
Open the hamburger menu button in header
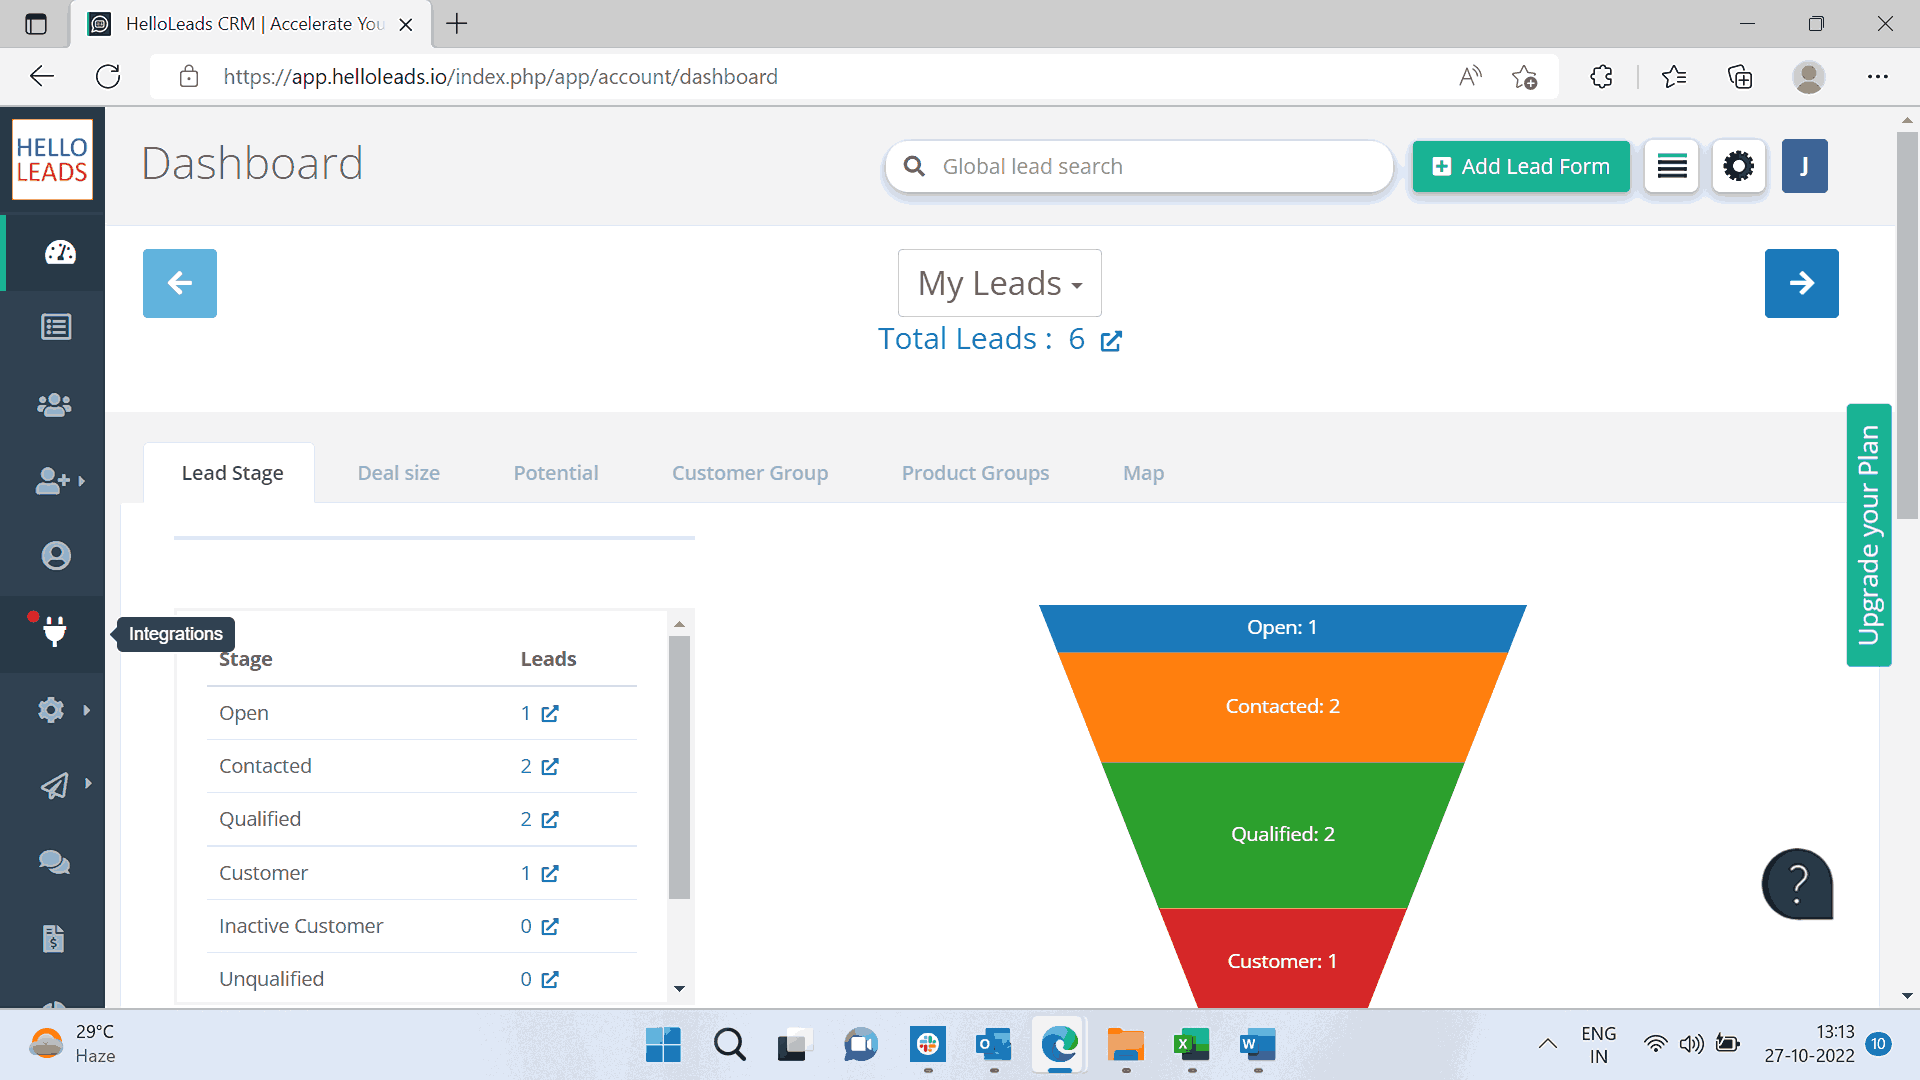1672,166
